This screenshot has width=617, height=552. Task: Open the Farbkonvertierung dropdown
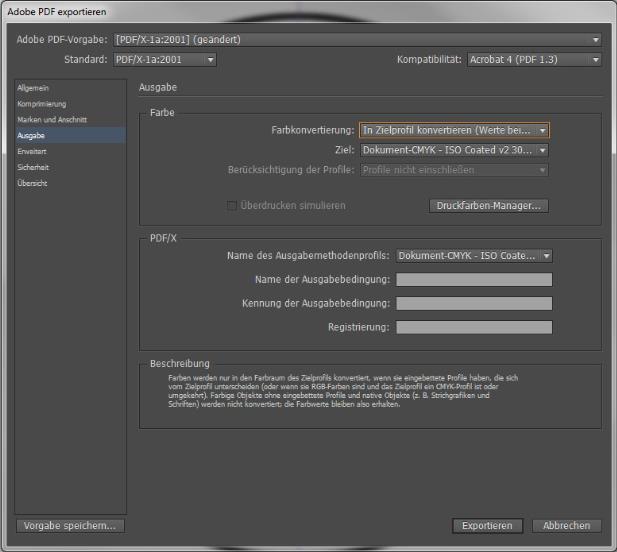pyautogui.click(x=454, y=130)
